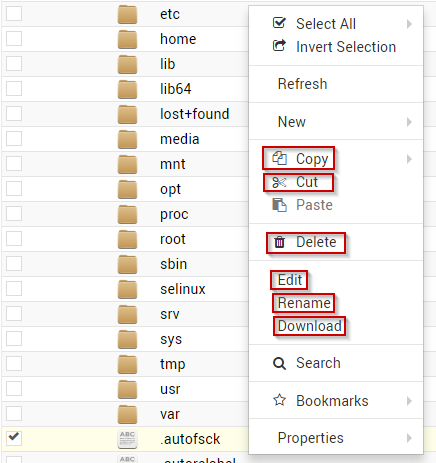436x463 pixels.
Task: Choose Refresh from the context menu
Action: coord(303,84)
